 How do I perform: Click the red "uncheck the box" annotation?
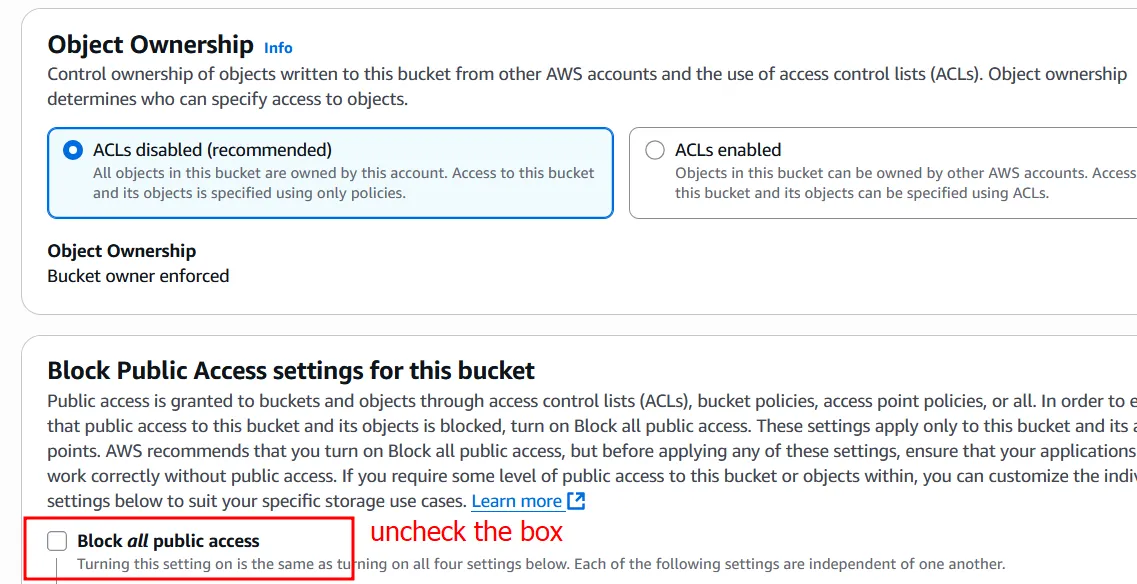pyautogui.click(x=467, y=531)
